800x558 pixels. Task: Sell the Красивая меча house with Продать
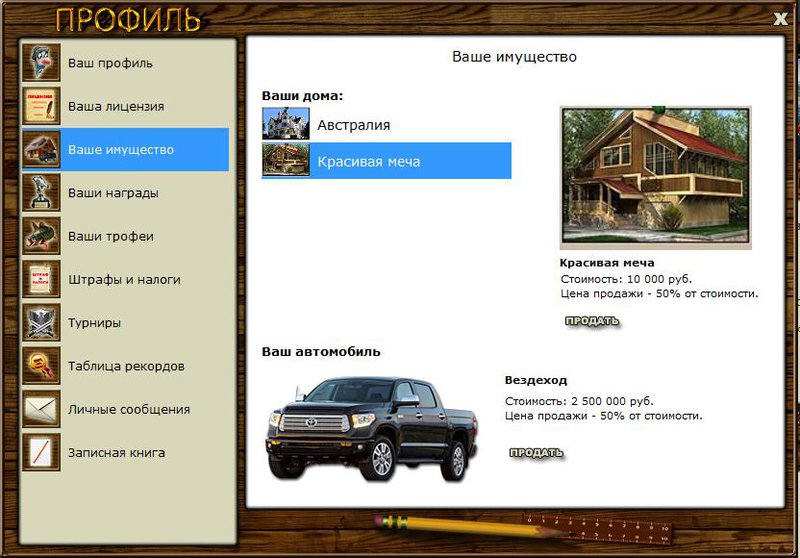tap(592, 321)
